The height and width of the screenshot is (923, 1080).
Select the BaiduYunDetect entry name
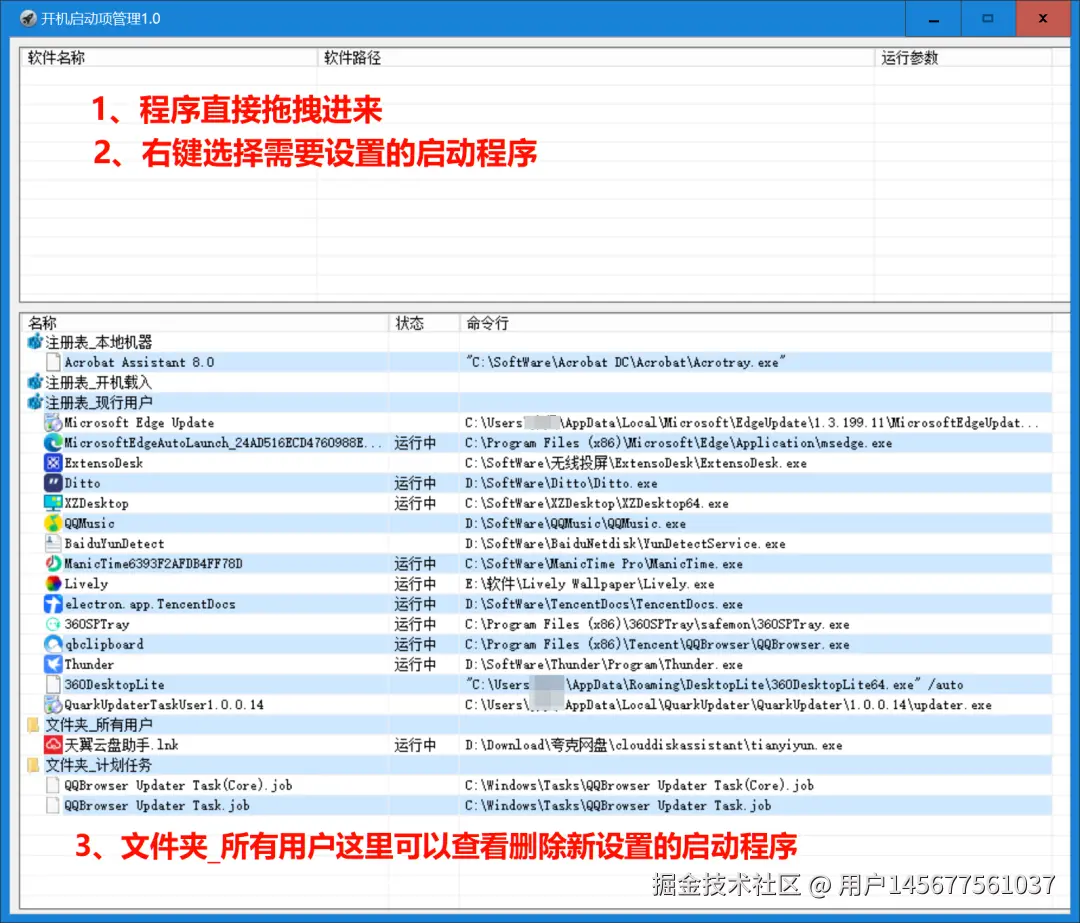point(114,543)
